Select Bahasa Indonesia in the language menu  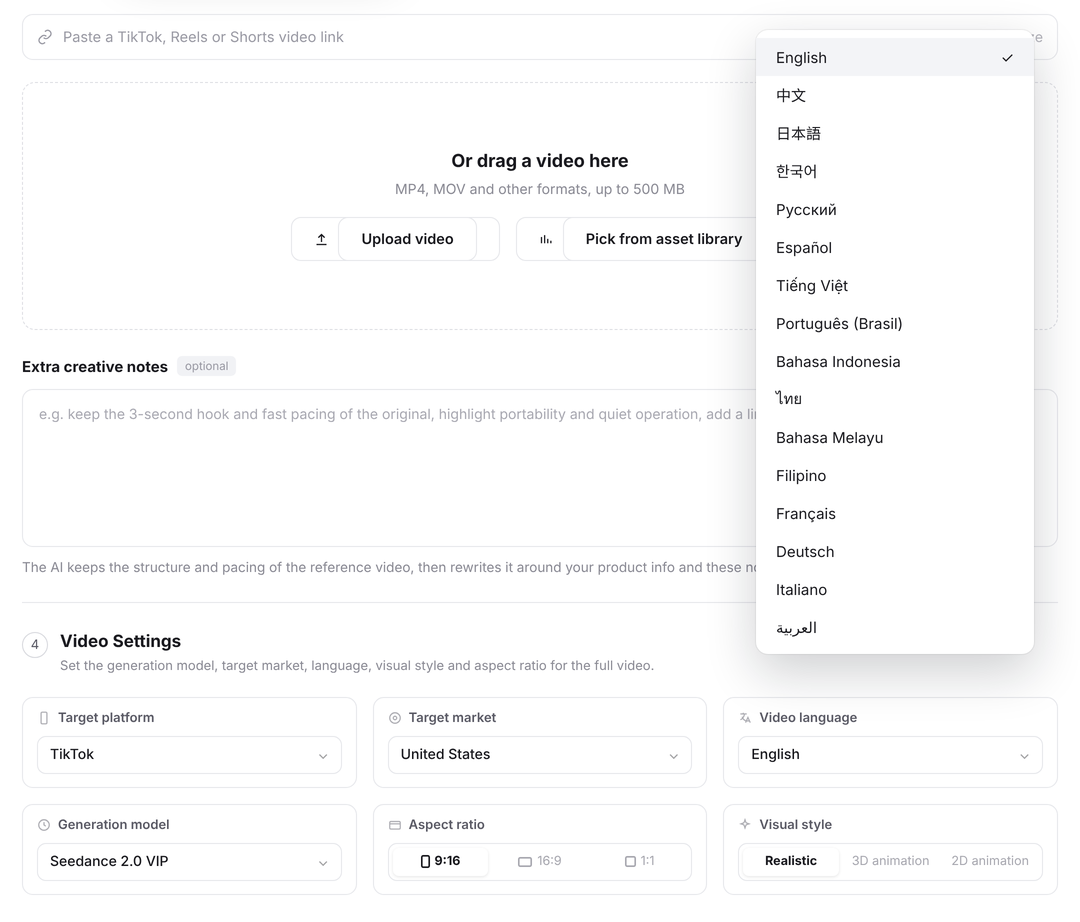point(895,362)
